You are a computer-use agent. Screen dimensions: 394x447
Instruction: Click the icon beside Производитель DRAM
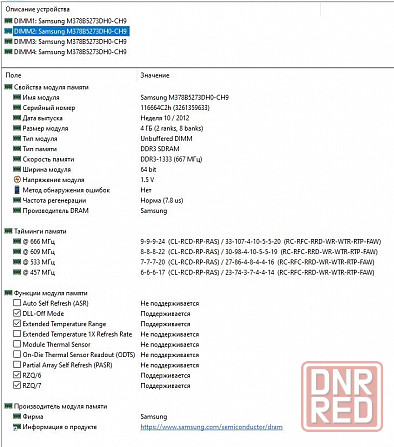[x=17, y=211]
